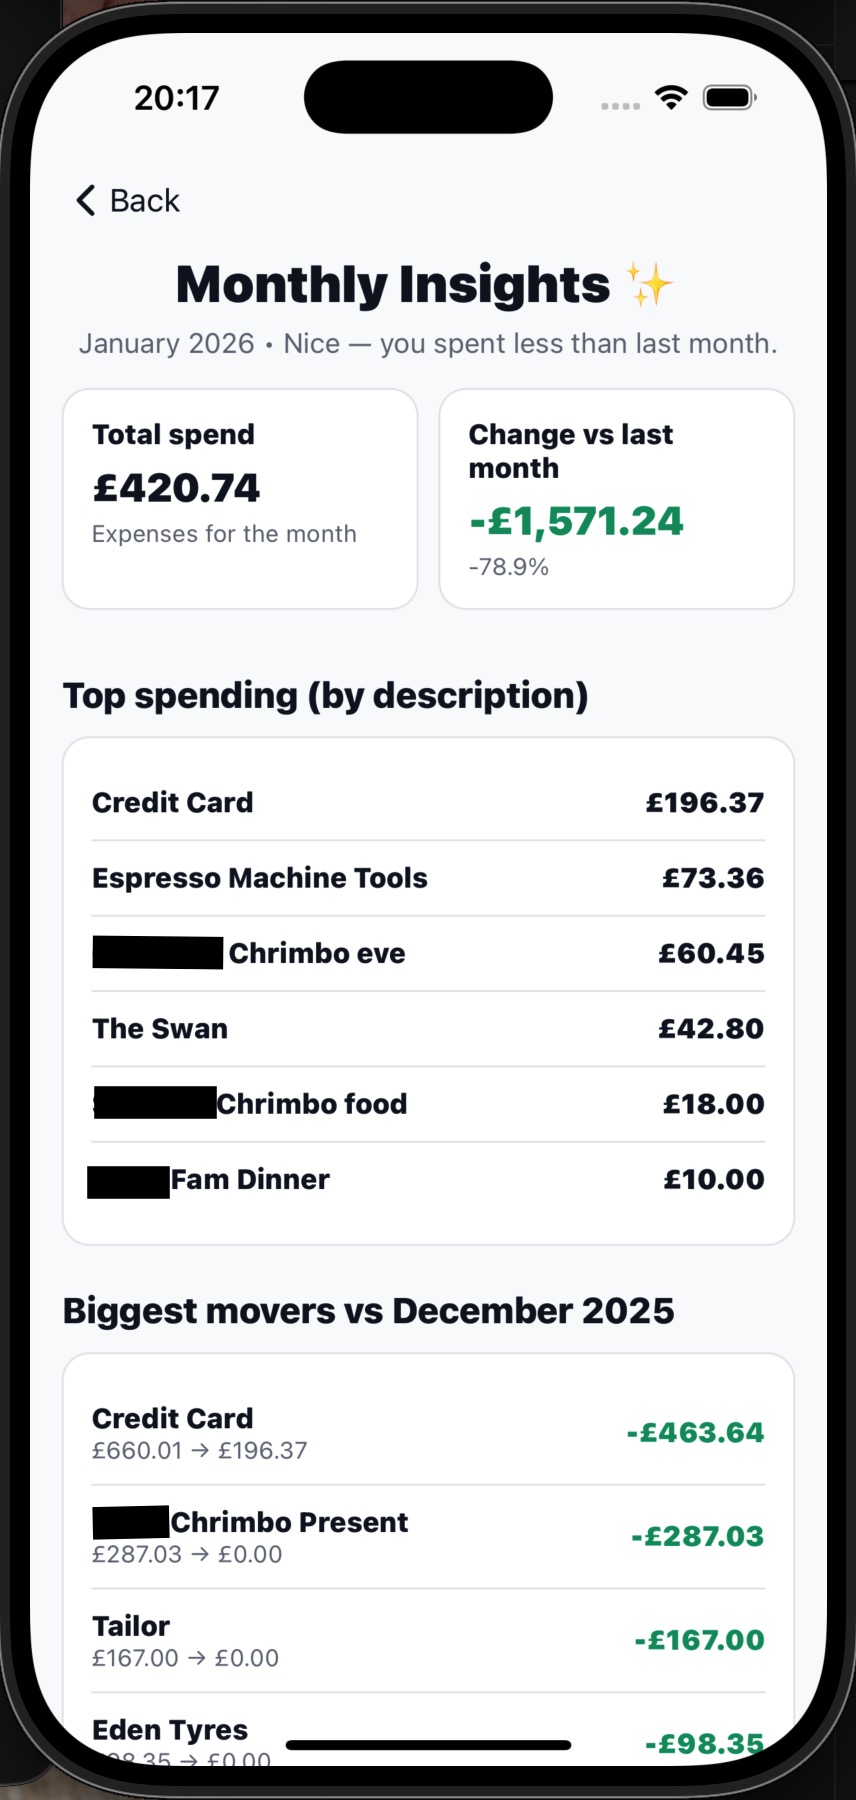Open the Total spend card

[x=240, y=498]
